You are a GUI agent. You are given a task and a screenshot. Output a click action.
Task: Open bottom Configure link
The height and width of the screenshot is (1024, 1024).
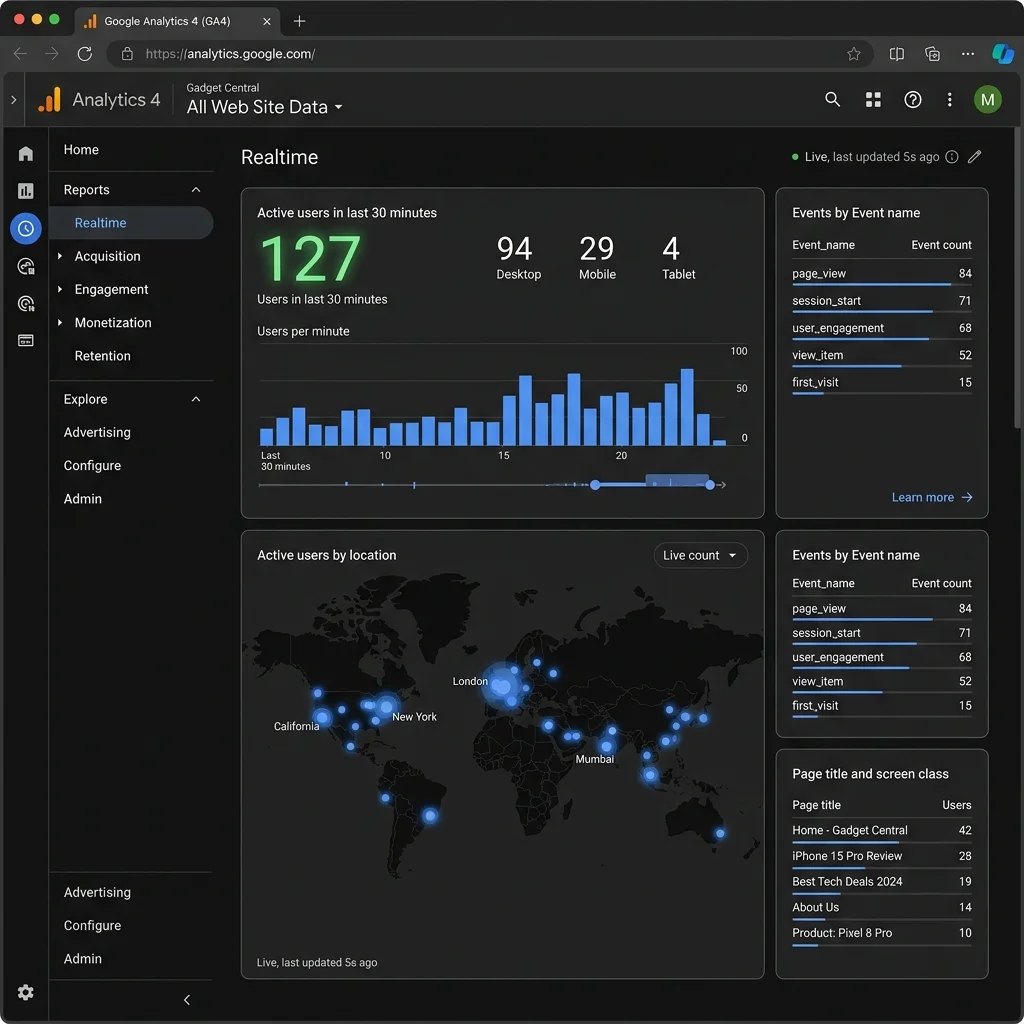click(x=92, y=925)
